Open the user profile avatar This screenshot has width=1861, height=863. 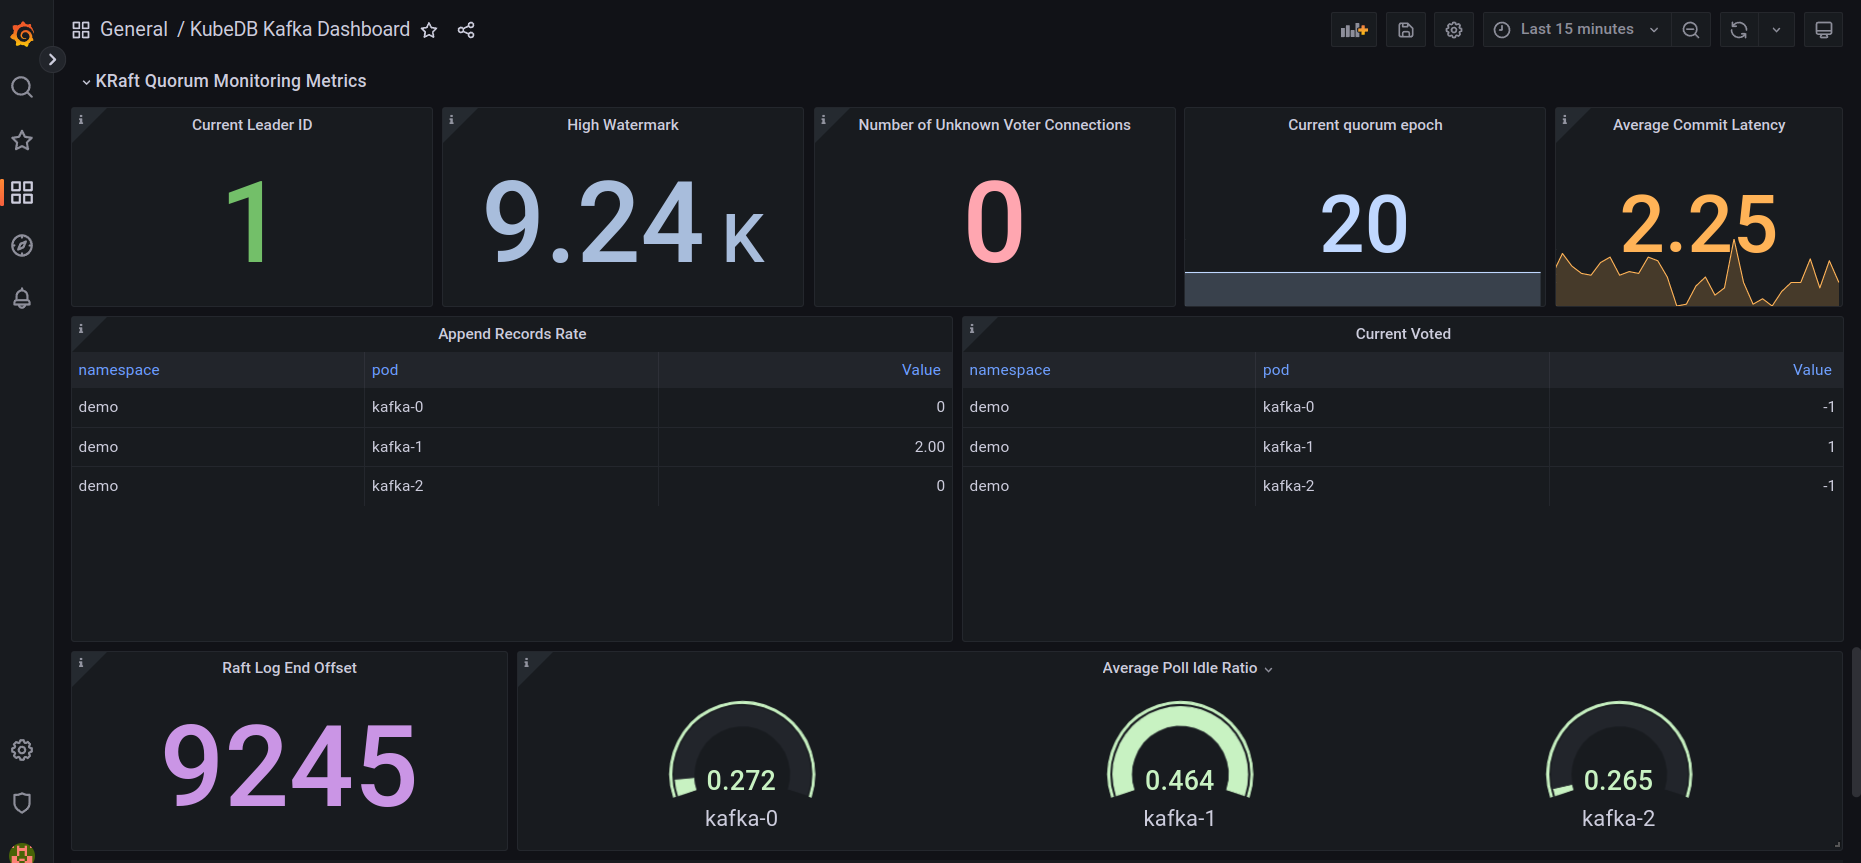22,853
